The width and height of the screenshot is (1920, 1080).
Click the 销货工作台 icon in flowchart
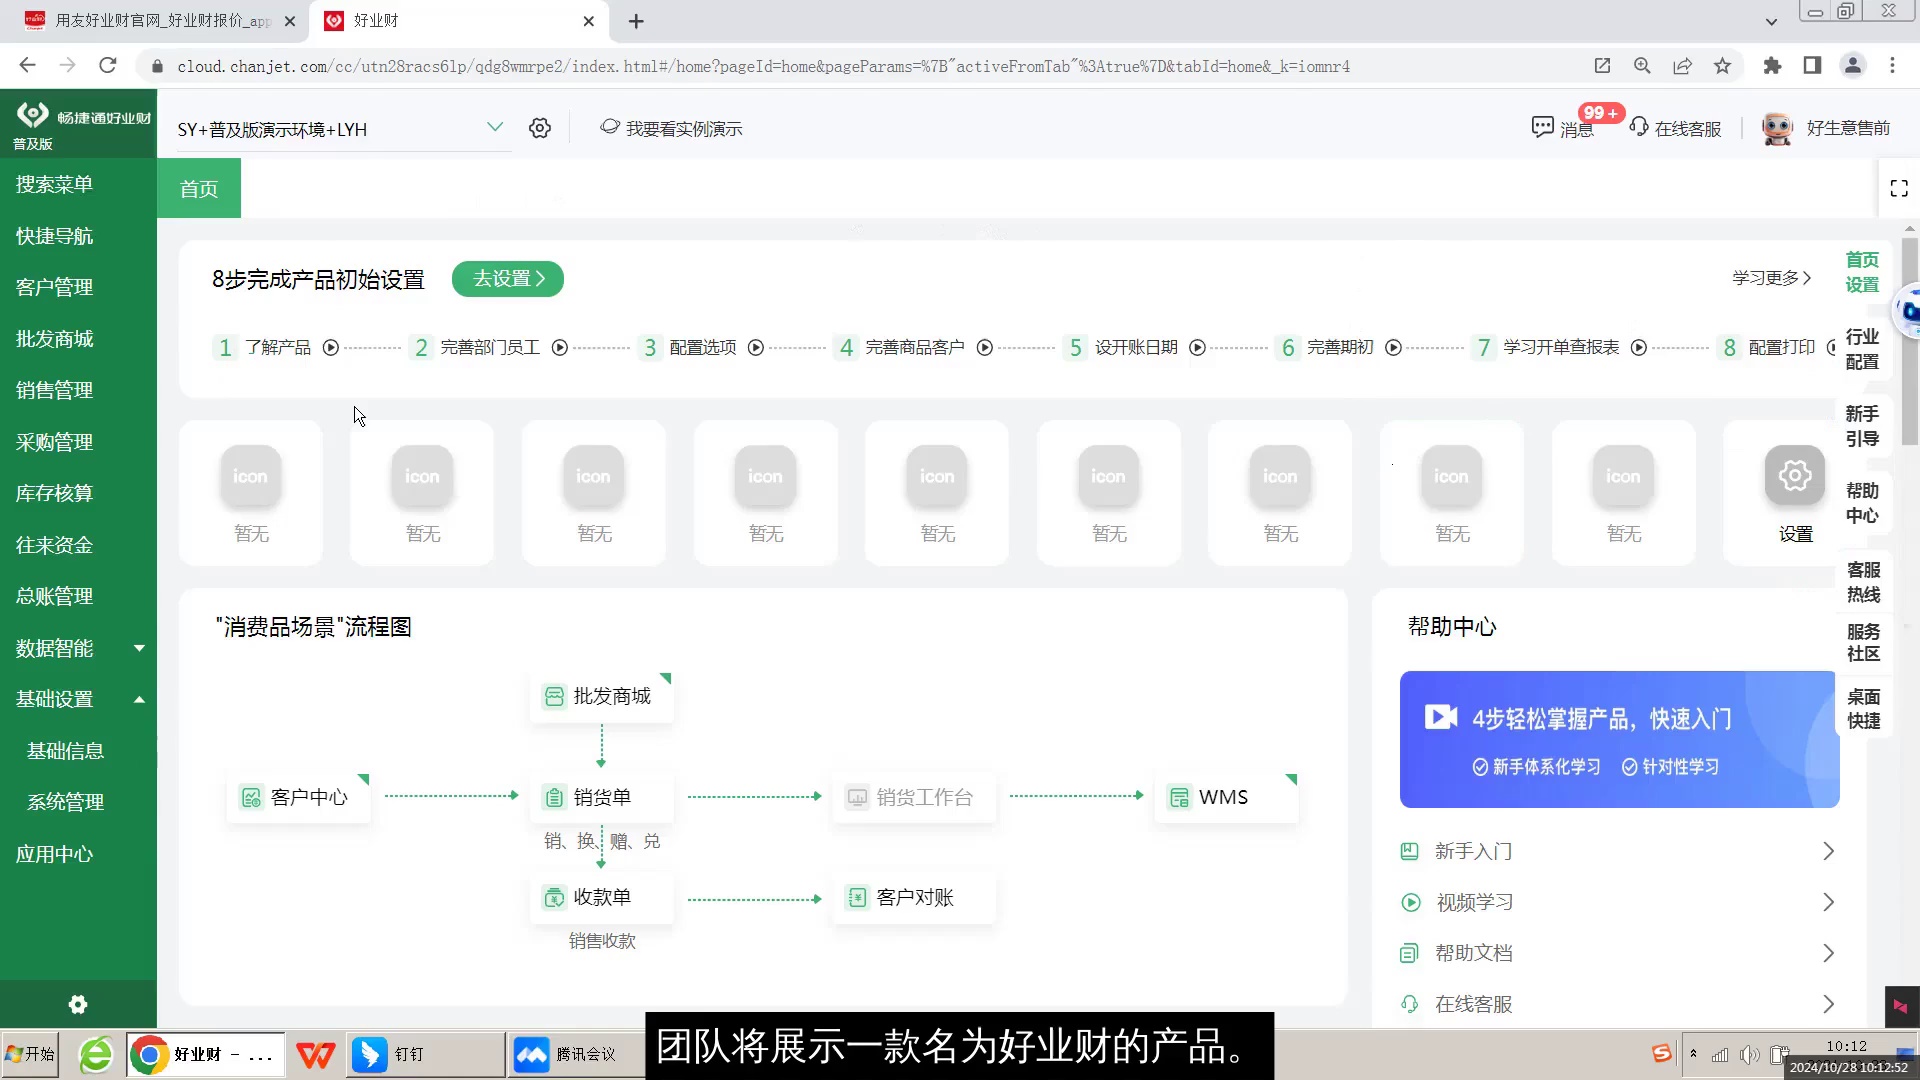(x=857, y=797)
